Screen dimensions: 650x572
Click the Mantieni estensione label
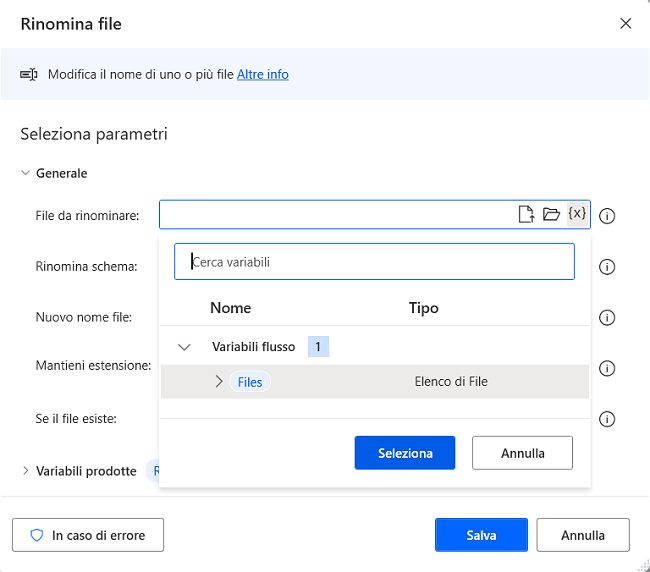pyautogui.click(x=93, y=365)
